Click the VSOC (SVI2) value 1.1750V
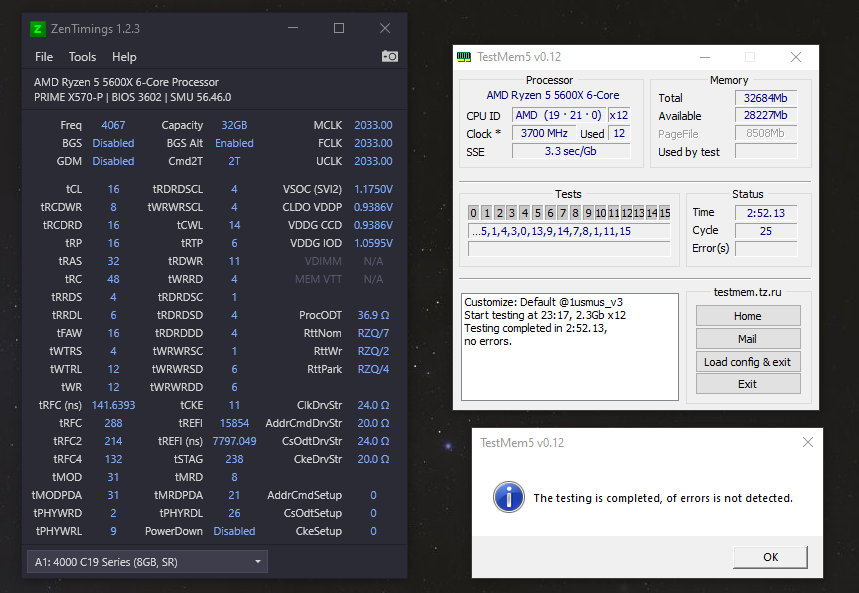The height and width of the screenshot is (593, 859). [373, 189]
